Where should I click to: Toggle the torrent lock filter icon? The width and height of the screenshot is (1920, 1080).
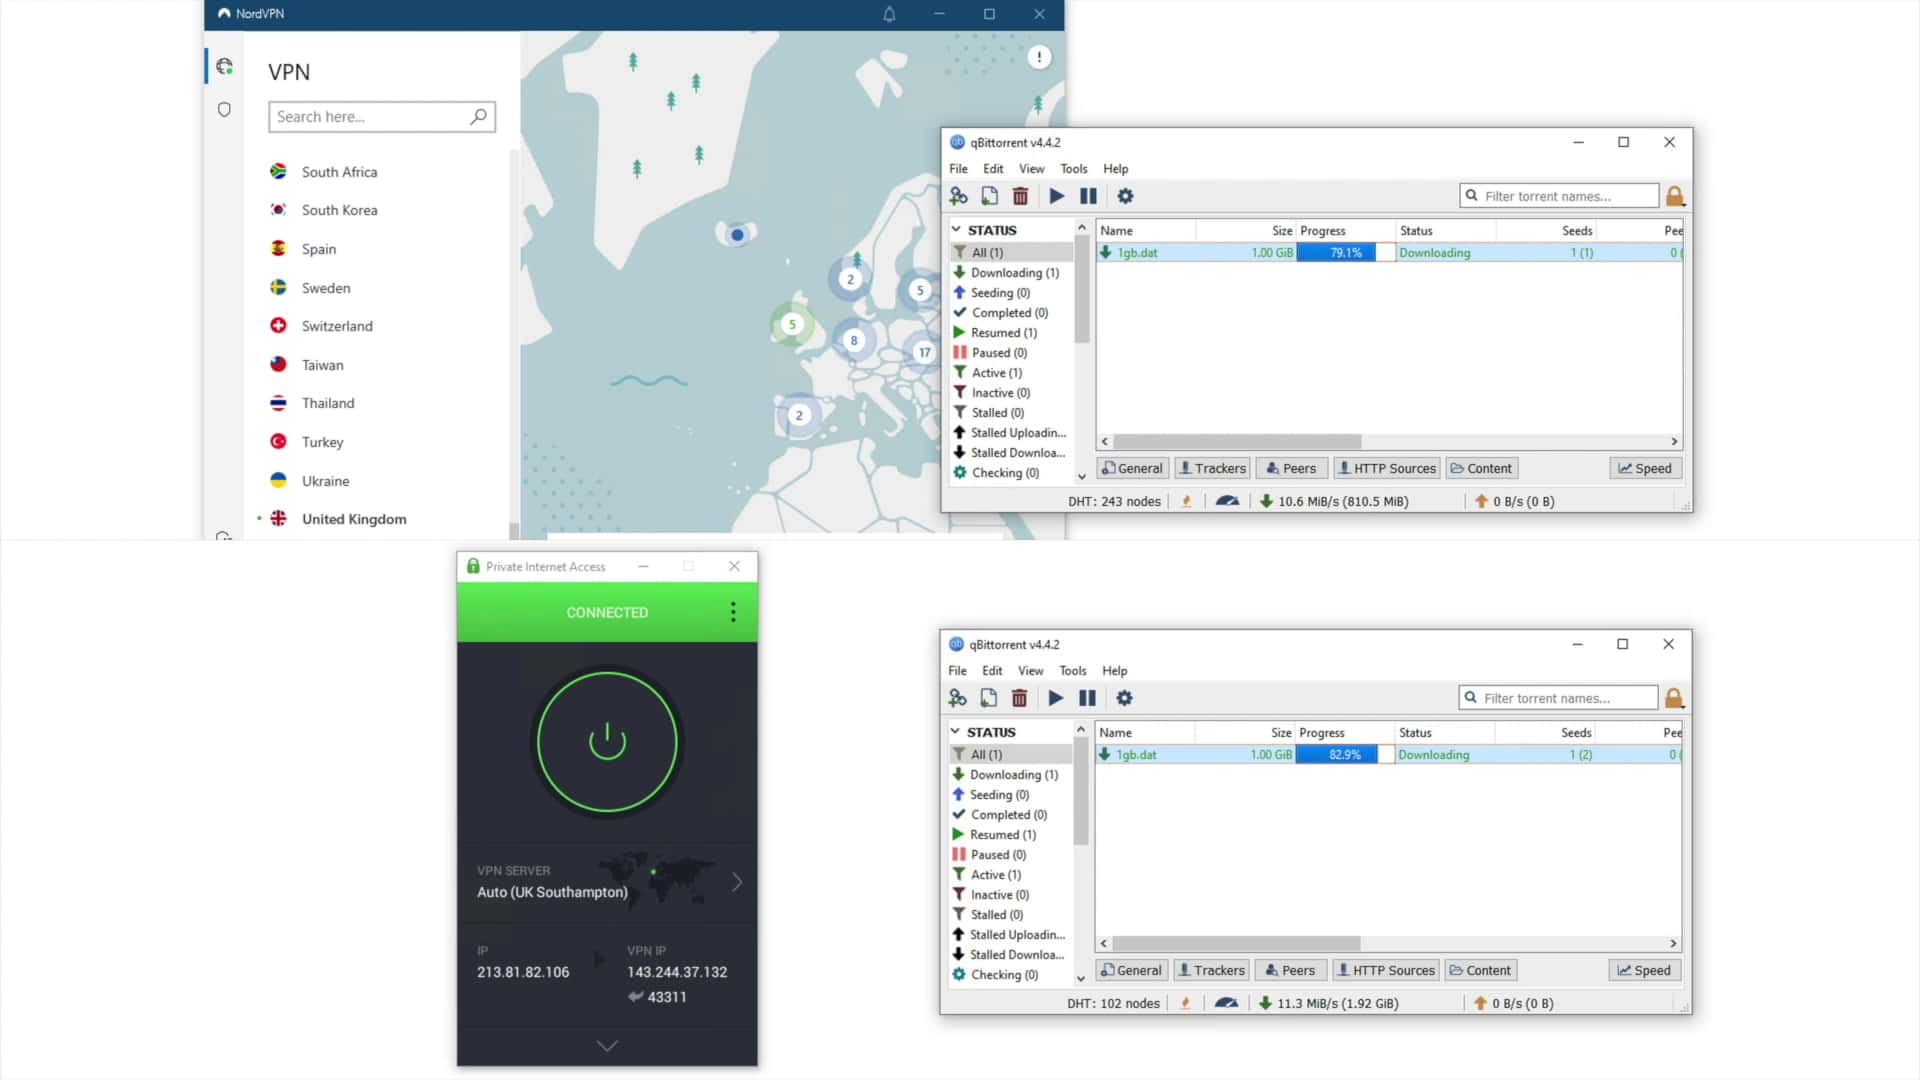[x=1676, y=196]
